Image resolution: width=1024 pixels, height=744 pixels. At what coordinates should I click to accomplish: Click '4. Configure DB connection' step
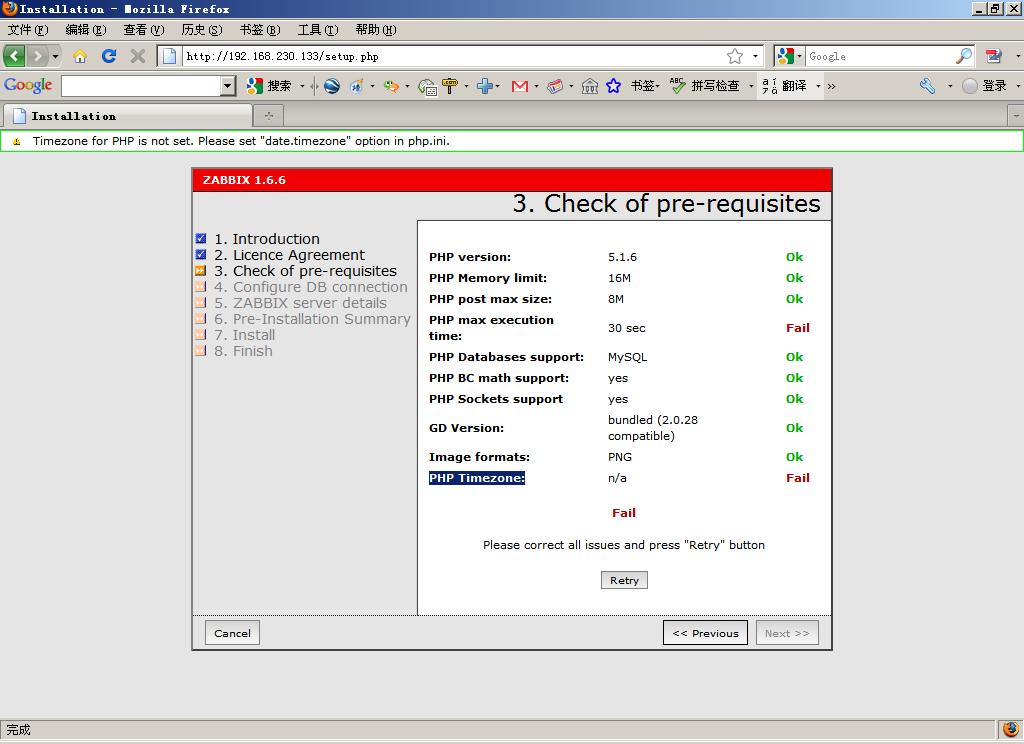[x=311, y=287]
